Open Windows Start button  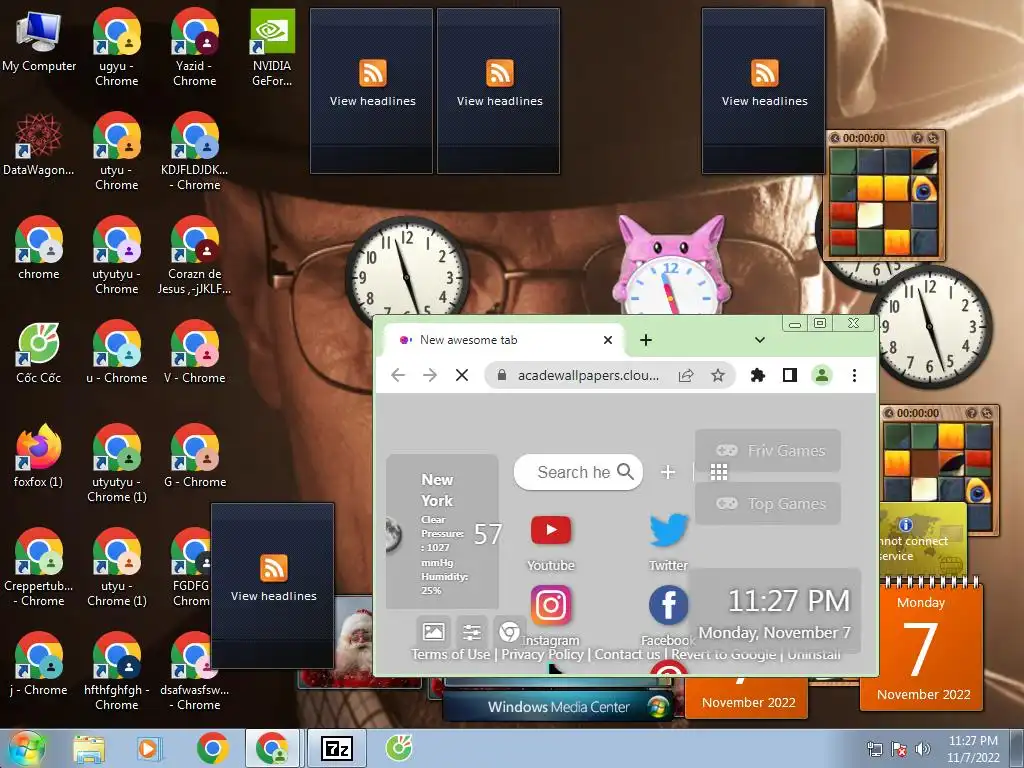pos(26,748)
